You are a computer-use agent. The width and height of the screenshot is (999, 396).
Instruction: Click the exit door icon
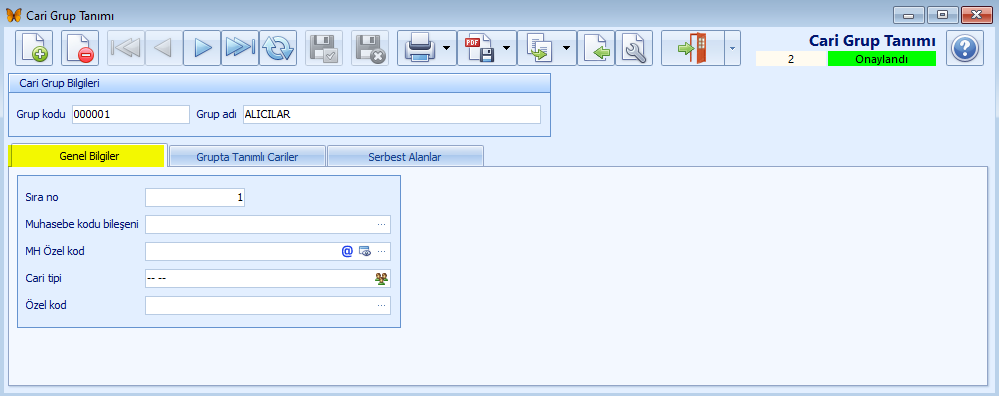point(693,48)
